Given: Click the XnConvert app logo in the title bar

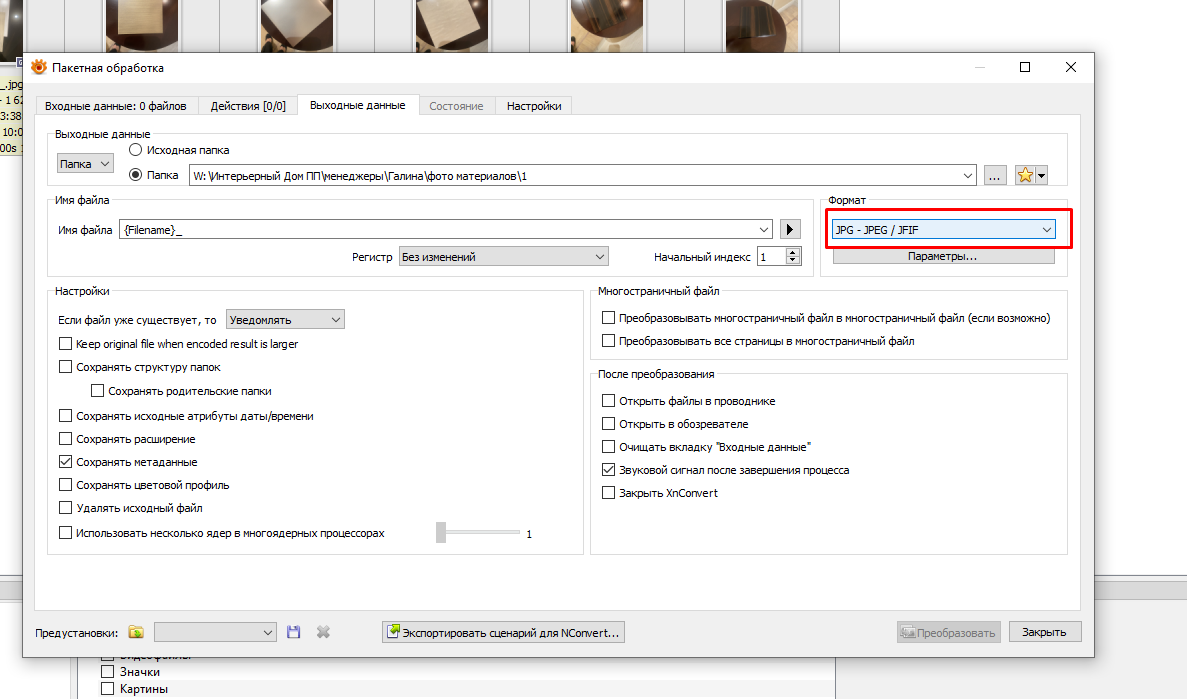Looking at the screenshot, I should [x=39, y=67].
